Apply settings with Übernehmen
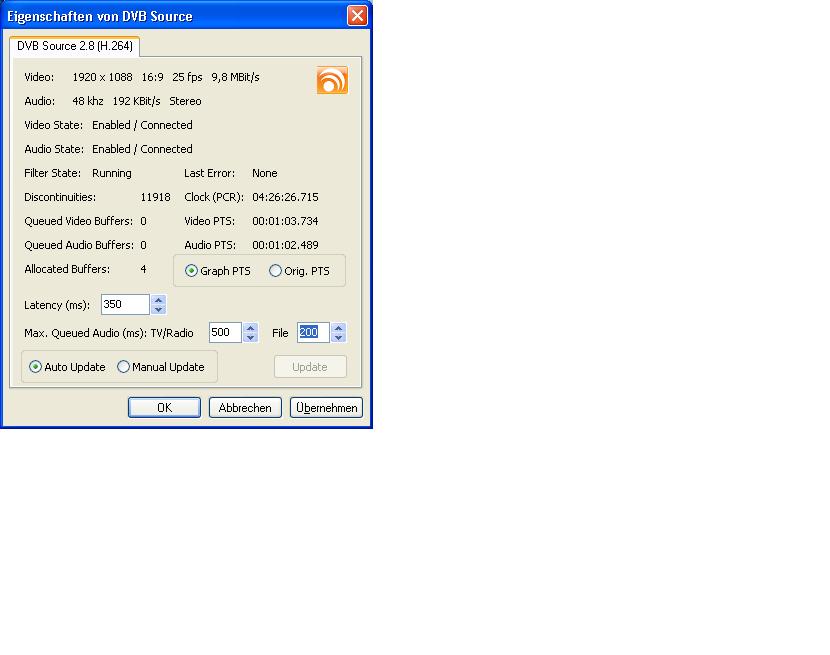The width and height of the screenshot is (830, 655). pos(326,408)
